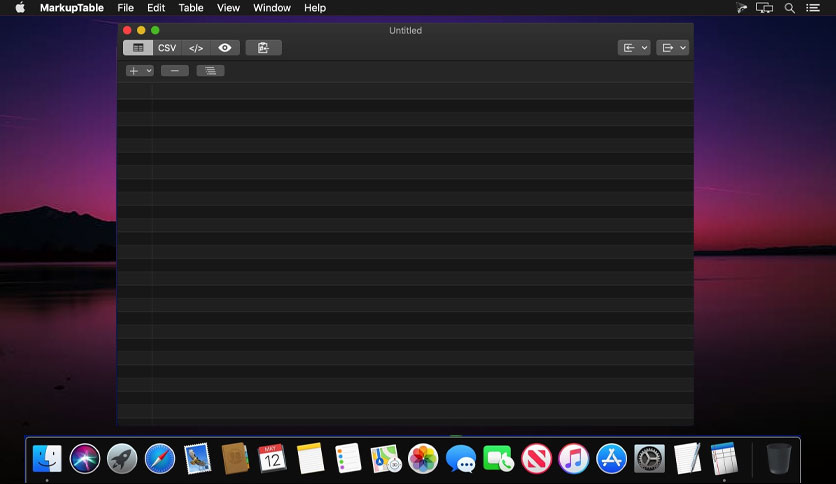Open the import dropdown menu

click(634, 48)
